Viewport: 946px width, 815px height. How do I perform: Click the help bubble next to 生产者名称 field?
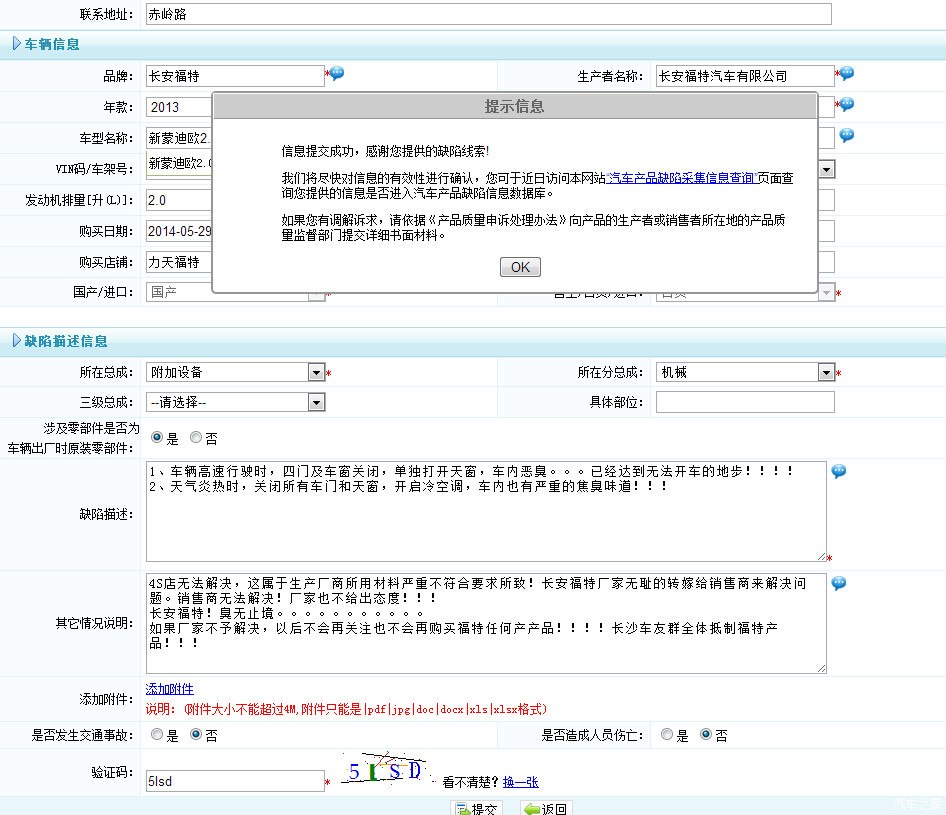[847, 74]
